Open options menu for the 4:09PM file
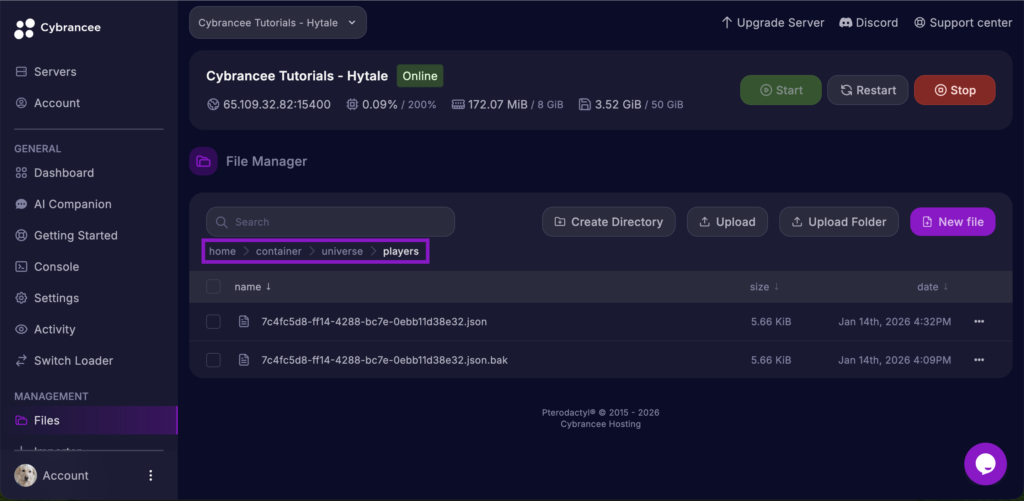The width and height of the screenshot is (1024, 501). [979, 360]
